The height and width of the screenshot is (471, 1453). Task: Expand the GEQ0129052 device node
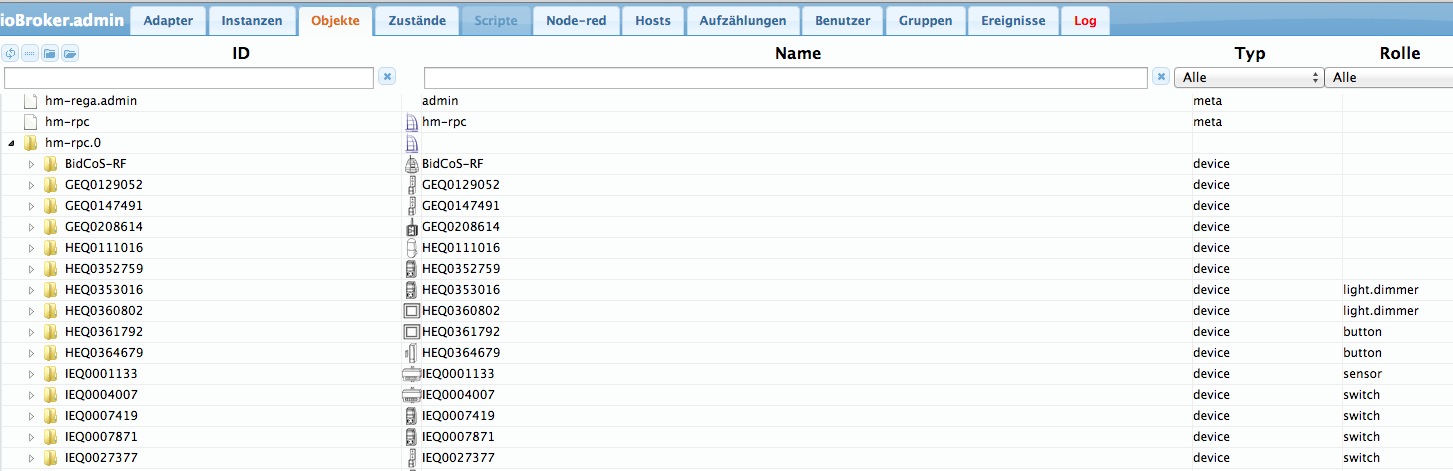[x=31, y=185]
